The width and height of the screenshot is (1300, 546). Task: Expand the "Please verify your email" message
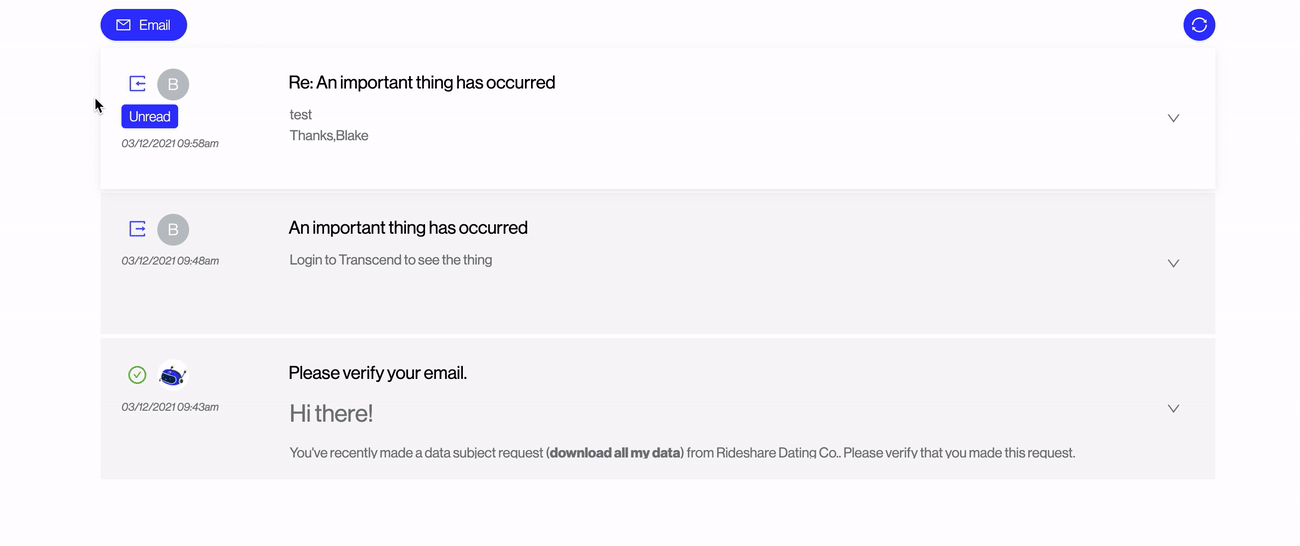coord(1174,408)
